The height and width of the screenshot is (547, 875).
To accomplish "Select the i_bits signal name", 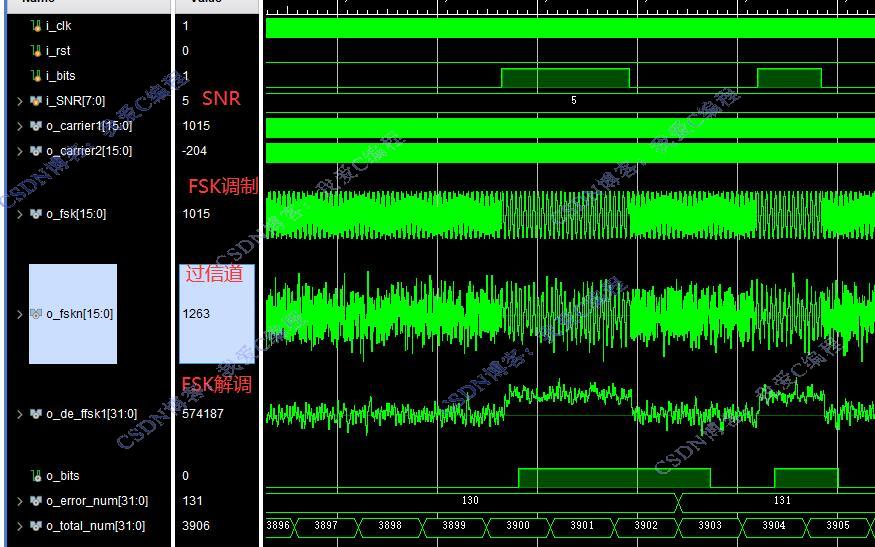I will 61,76.
